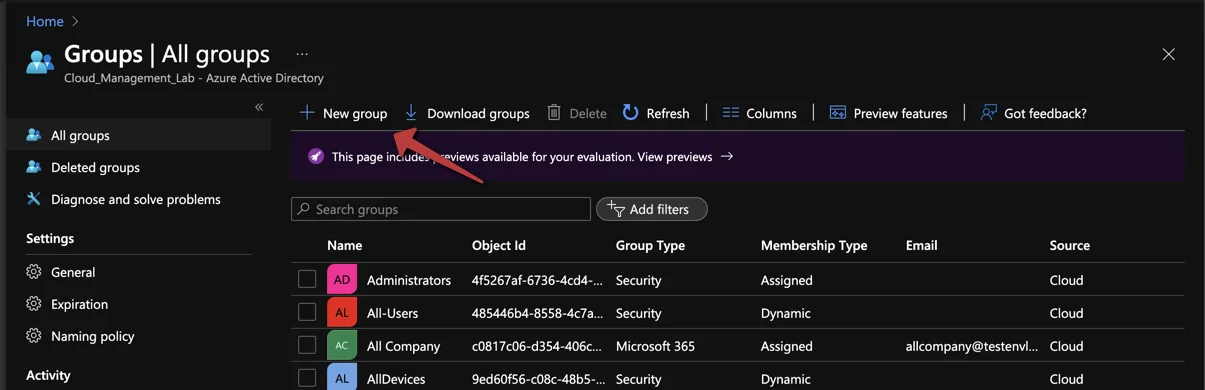Collapse the sidebar with the double chevron
The width and height of the screenshot is (1205, 390).
pyautogui.click(x=258, y=107)
